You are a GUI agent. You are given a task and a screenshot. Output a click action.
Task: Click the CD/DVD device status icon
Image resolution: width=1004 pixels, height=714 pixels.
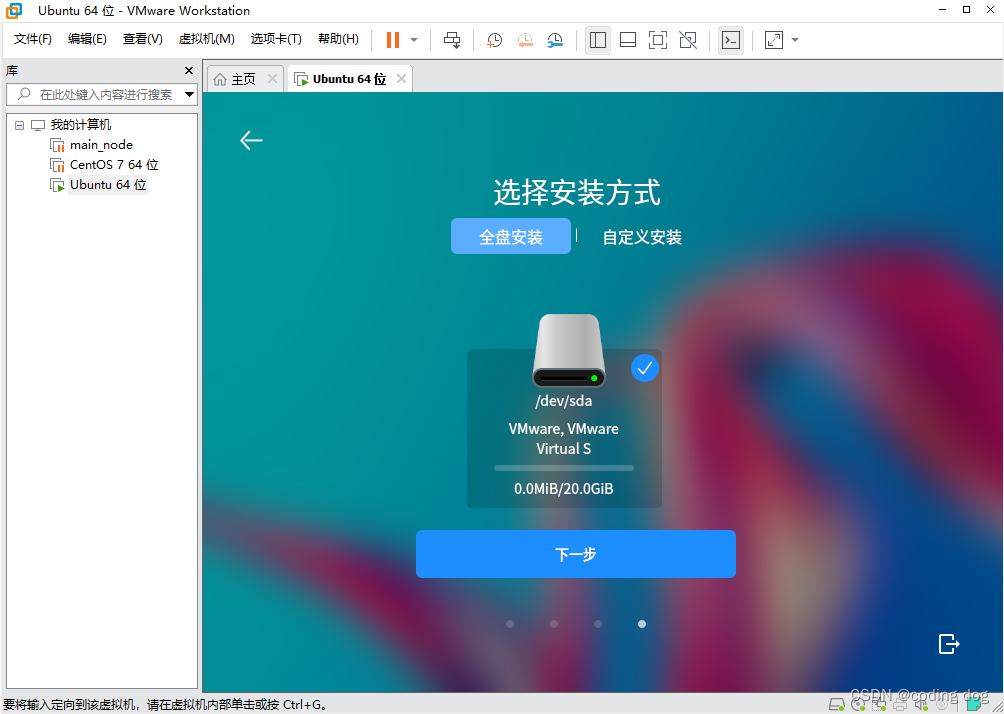pyautogui.click(x=859, y=705)
